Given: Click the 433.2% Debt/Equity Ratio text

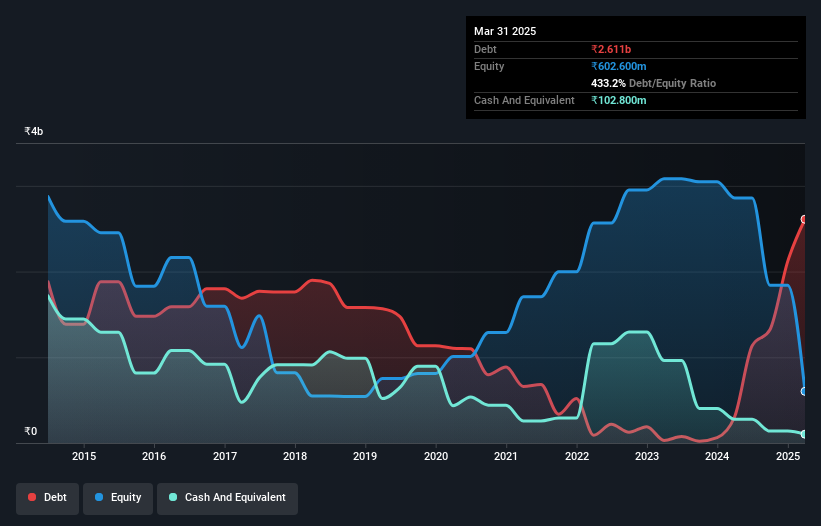Looking at the screenshot, I should (x=653, y=83).
